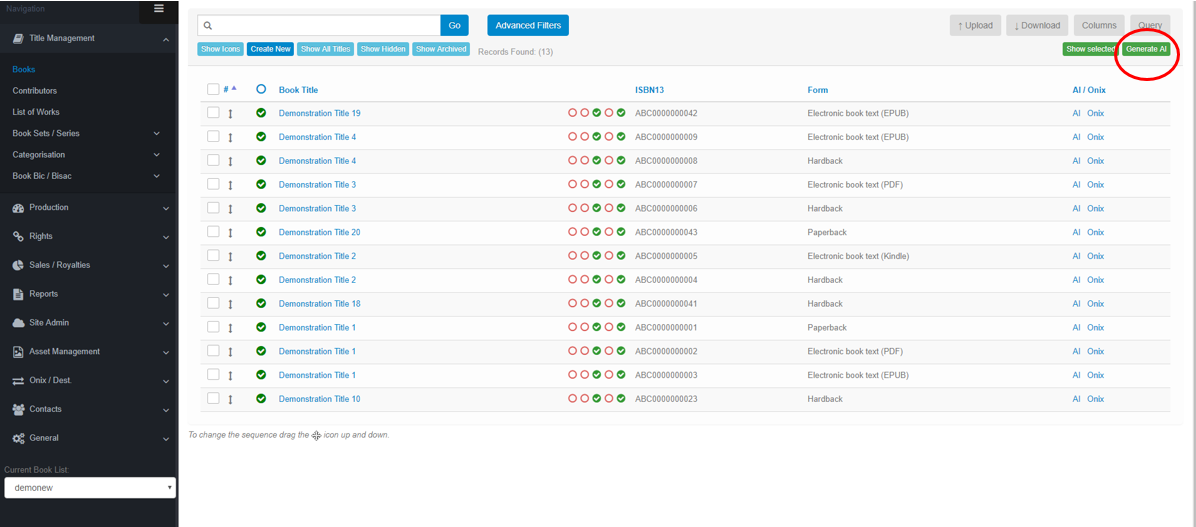Select the checkbox for Demonstration Title 10
The width and height of the screenshot is (1196, 527).
[213, 399]
